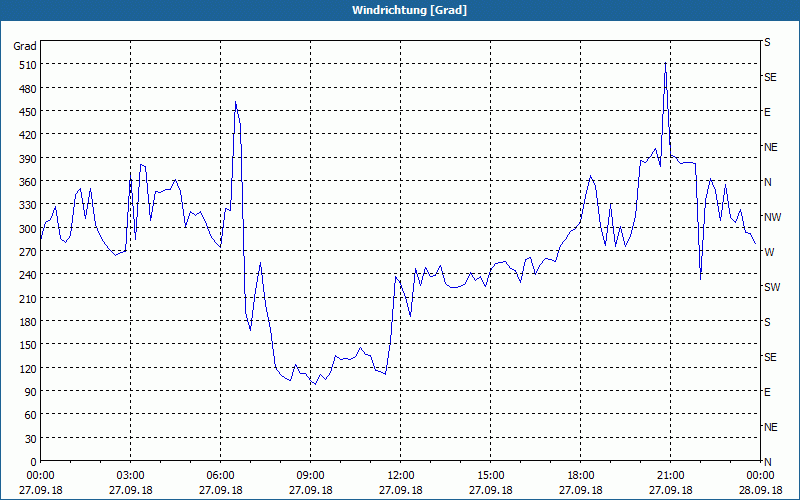Viewport: 800px width, 500px height.
Task: Pick the 210 y-axis value
Action: [28, 298]
